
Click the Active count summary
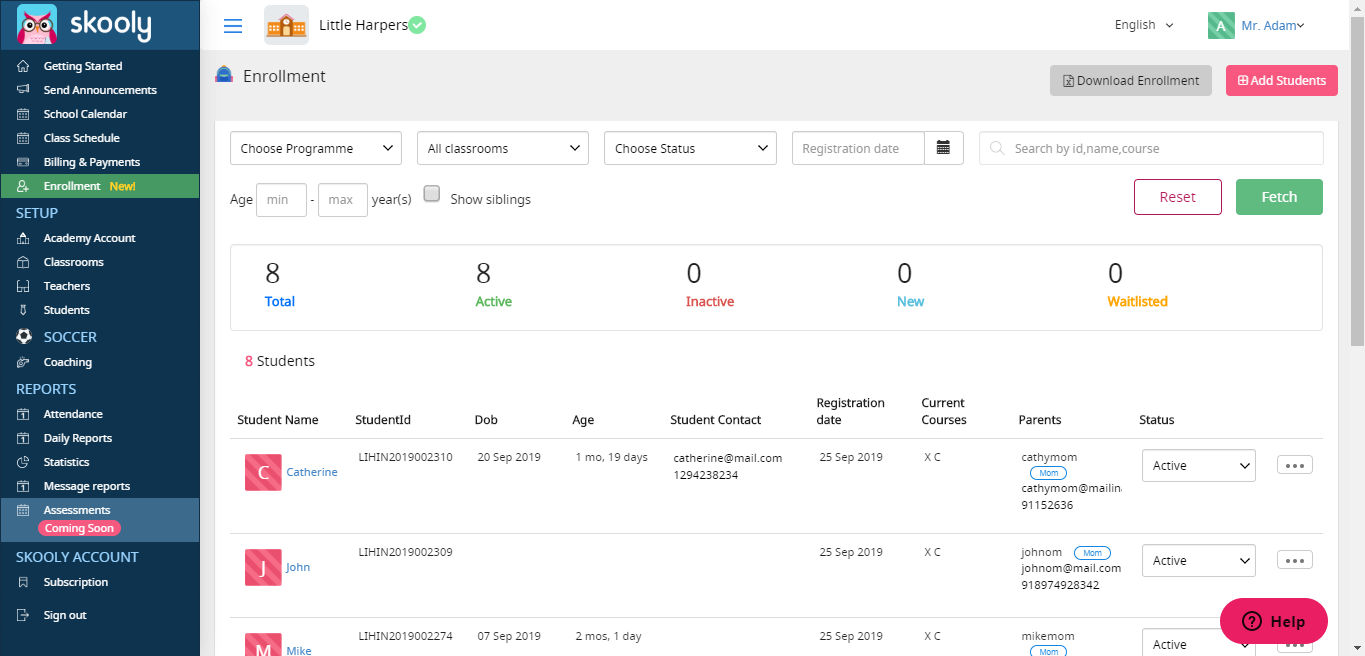[x=493, y=285]
